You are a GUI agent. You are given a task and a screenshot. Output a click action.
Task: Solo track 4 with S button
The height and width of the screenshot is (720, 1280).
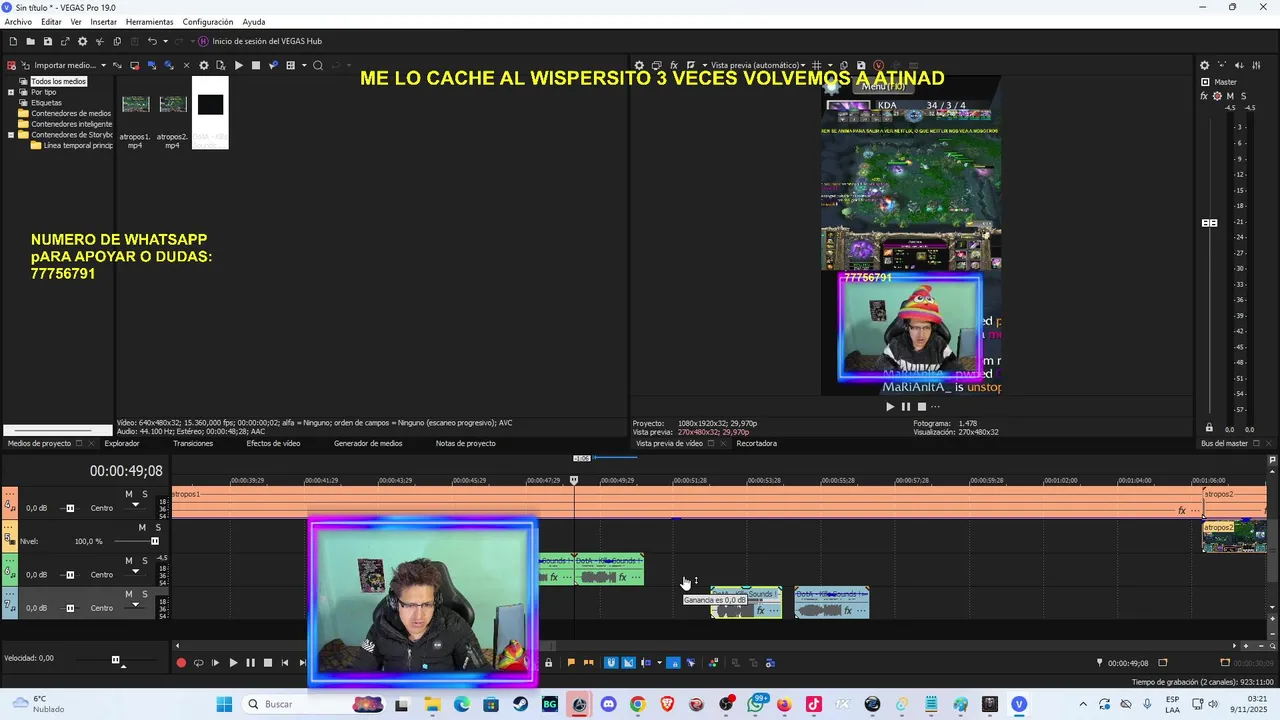click(145, 494)
